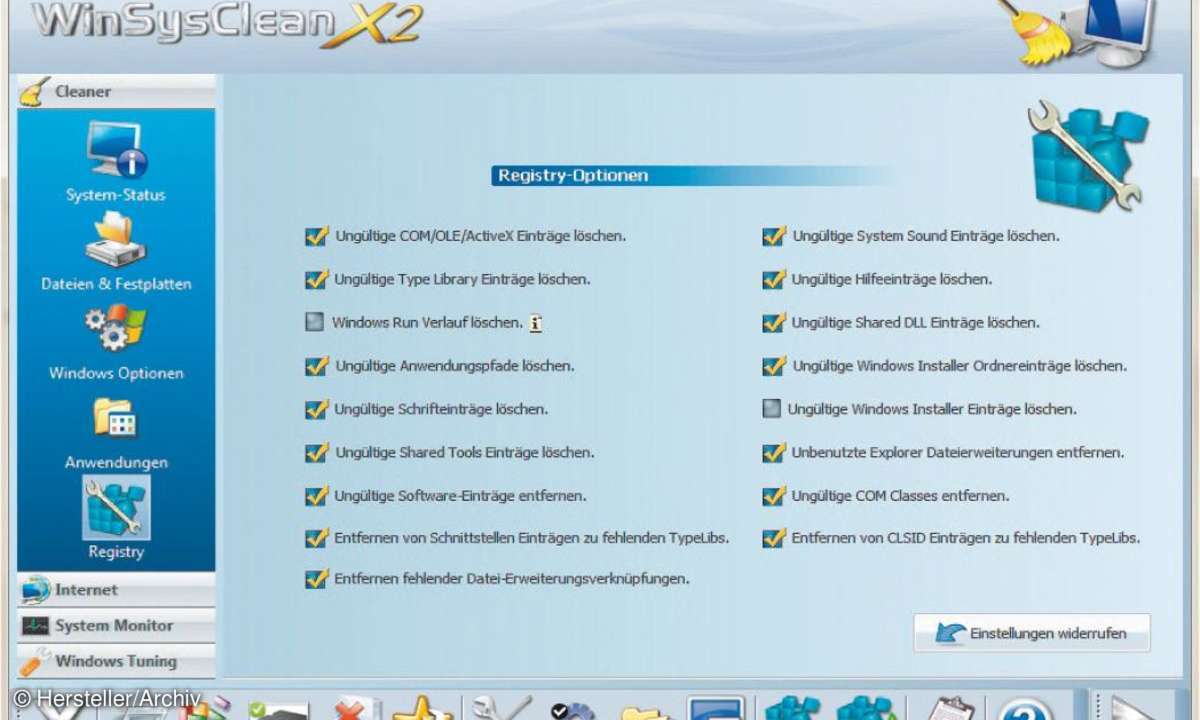Toggle Entfernen von Schnittstellen Einträgen checkbox
The width and height of the screenshot is (1200, 720).
tap(316, 538)
